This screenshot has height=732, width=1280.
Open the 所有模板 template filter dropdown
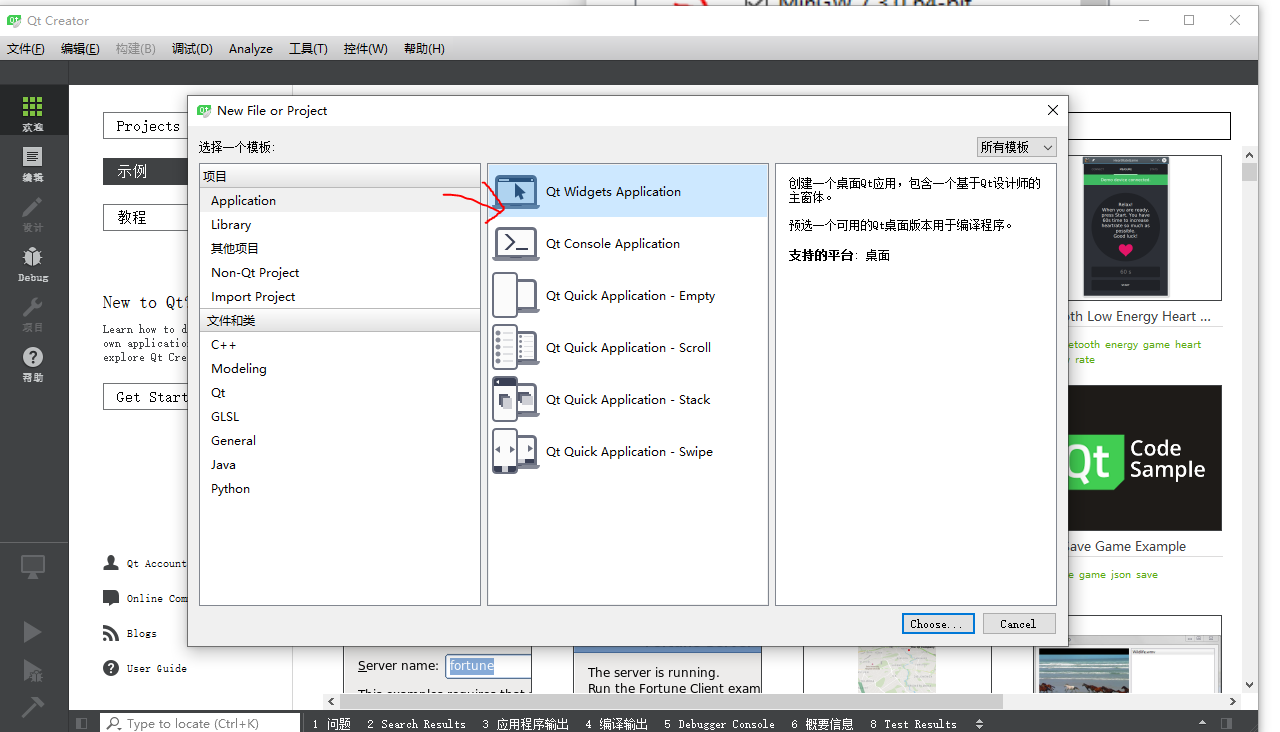1016,147
